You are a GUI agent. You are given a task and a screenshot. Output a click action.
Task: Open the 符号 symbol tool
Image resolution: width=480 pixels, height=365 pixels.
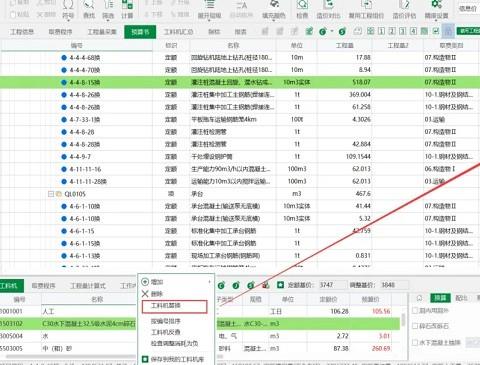(68, 9)
